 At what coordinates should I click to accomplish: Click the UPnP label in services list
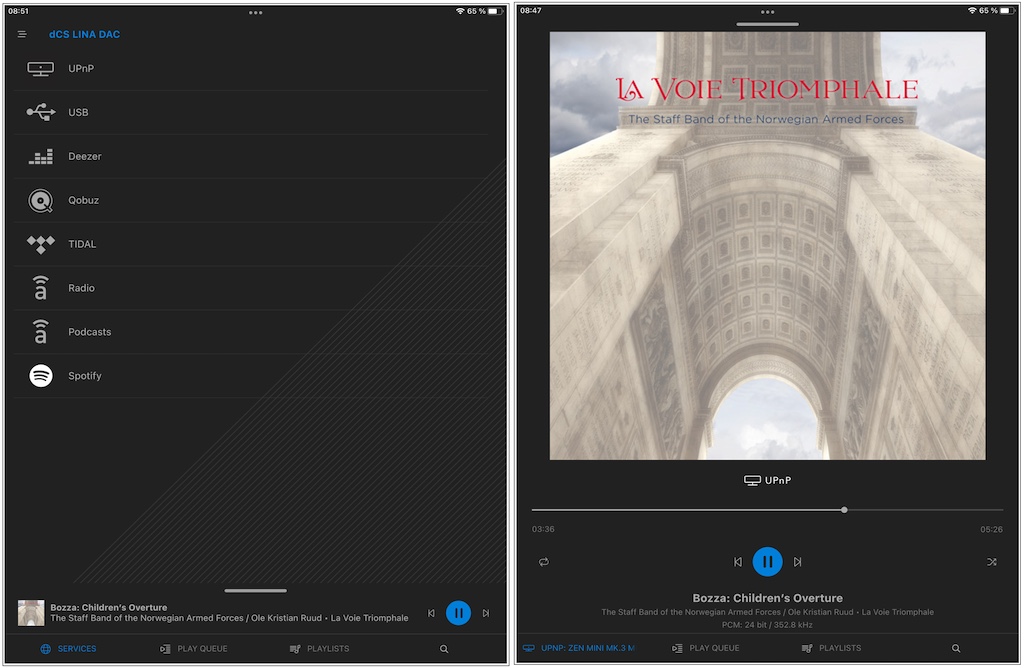[81, 69]
